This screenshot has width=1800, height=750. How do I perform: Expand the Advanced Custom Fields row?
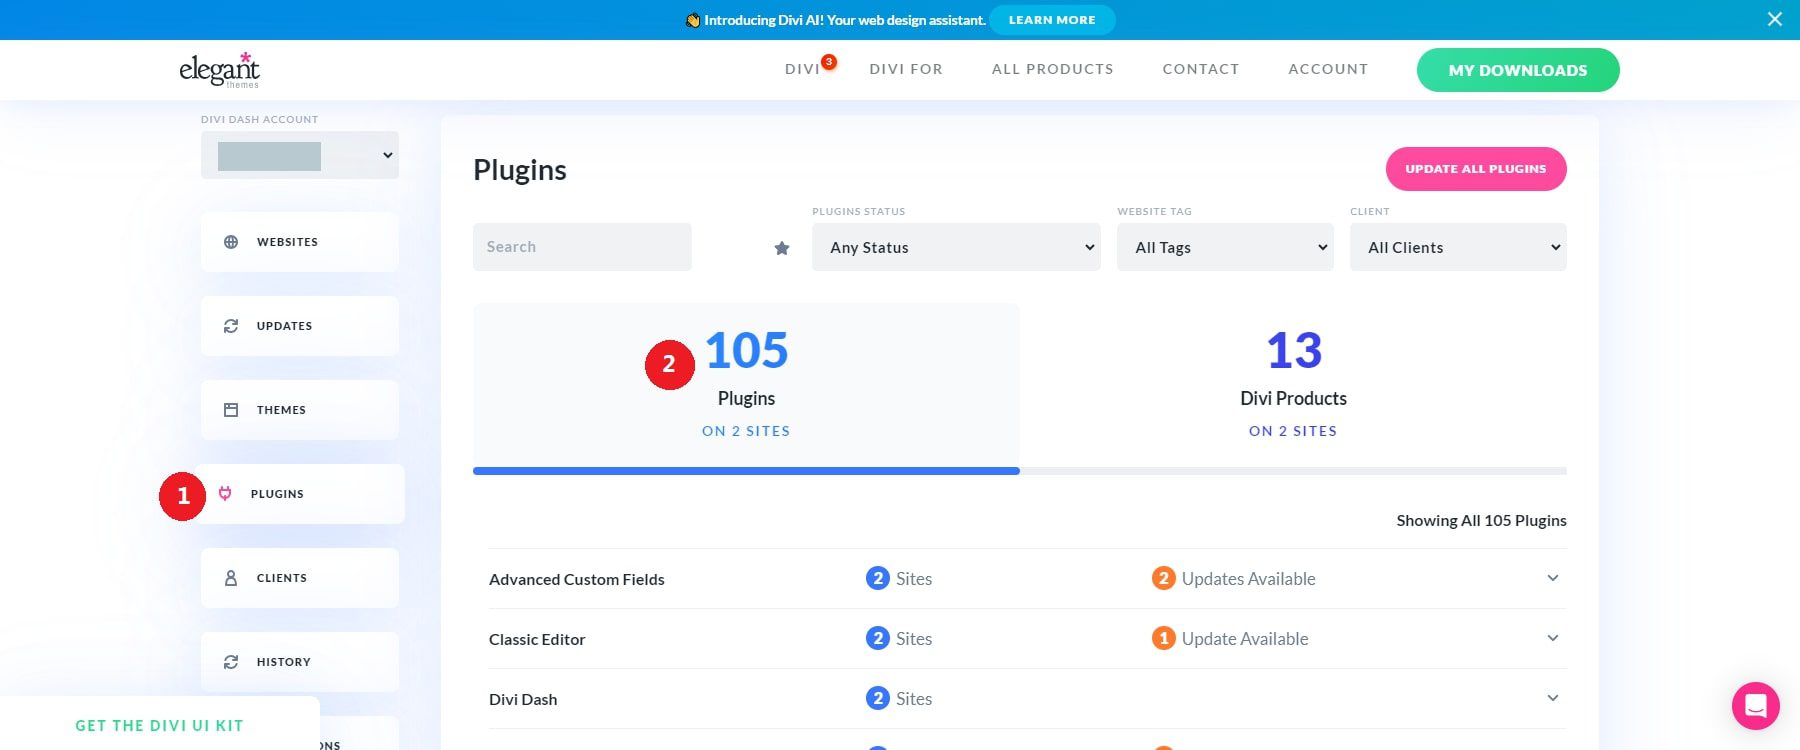click(x=1552, y=578)
